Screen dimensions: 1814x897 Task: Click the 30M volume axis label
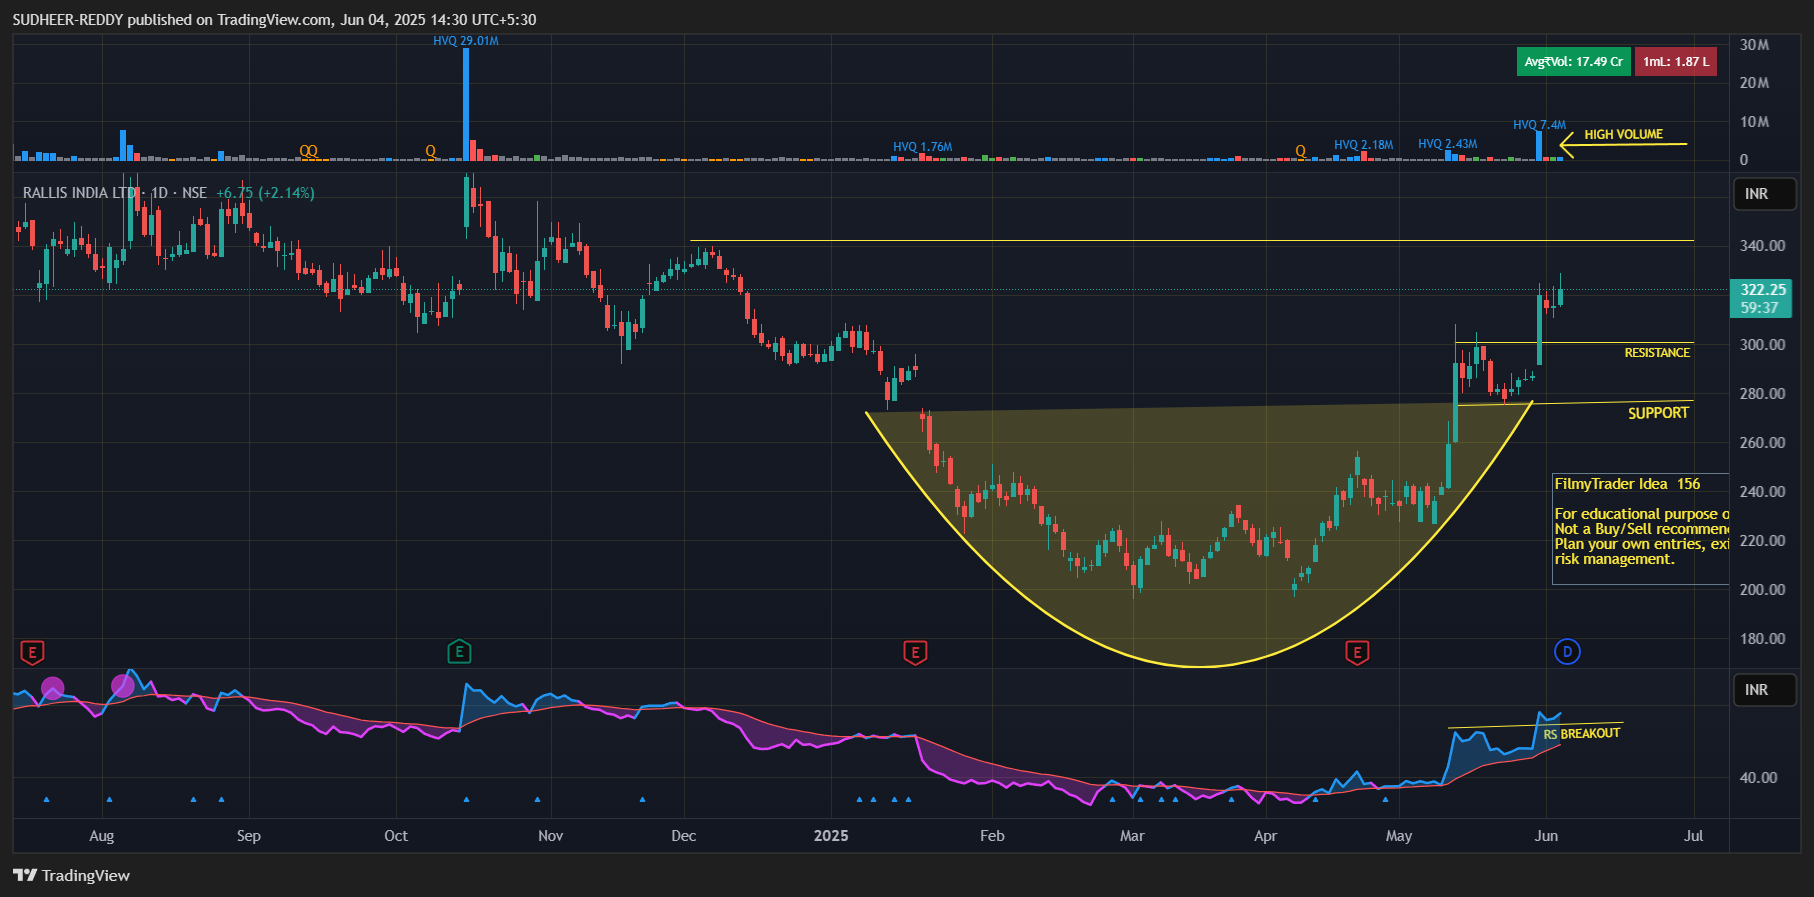point(1754,45)
